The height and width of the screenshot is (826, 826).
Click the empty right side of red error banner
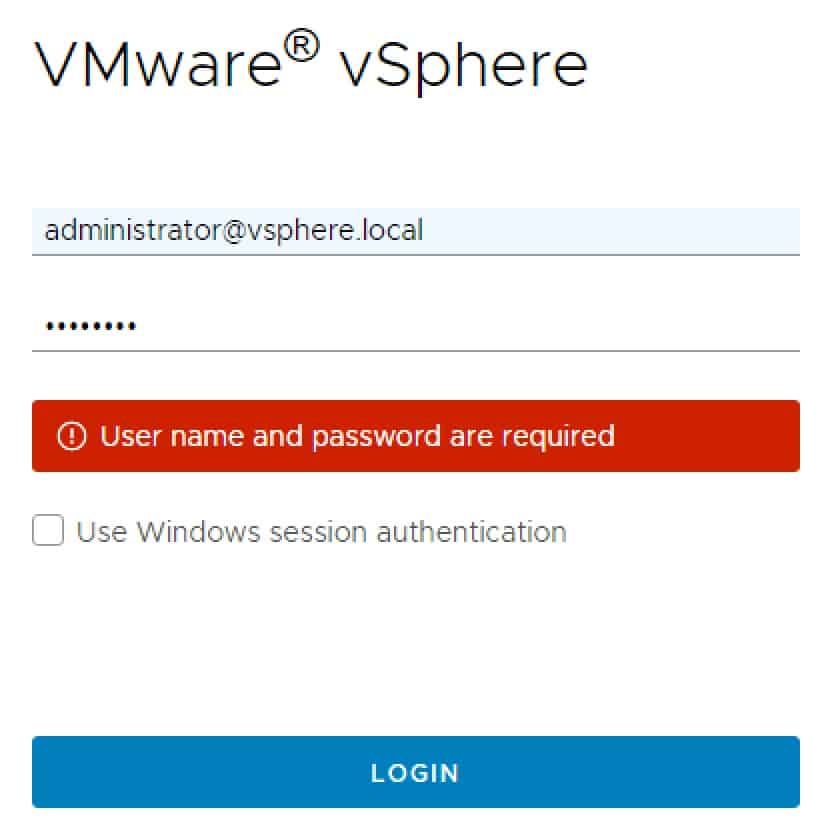[x=706, y=436]
